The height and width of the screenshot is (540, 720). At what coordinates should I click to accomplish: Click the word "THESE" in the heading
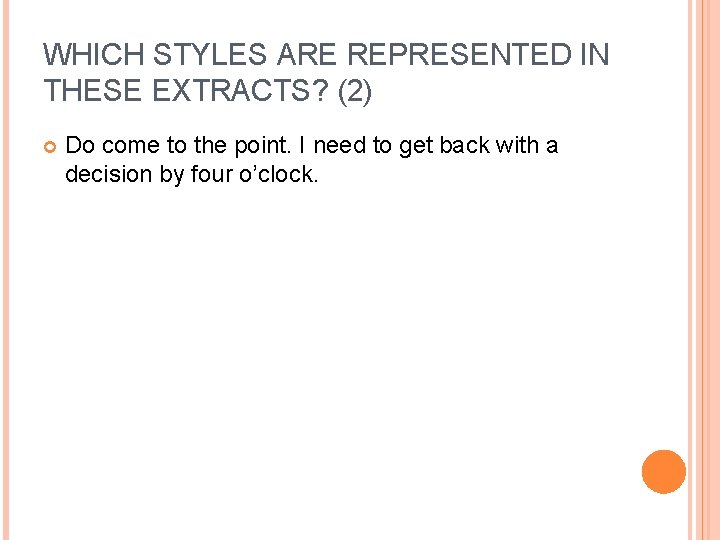click(93, 90)
